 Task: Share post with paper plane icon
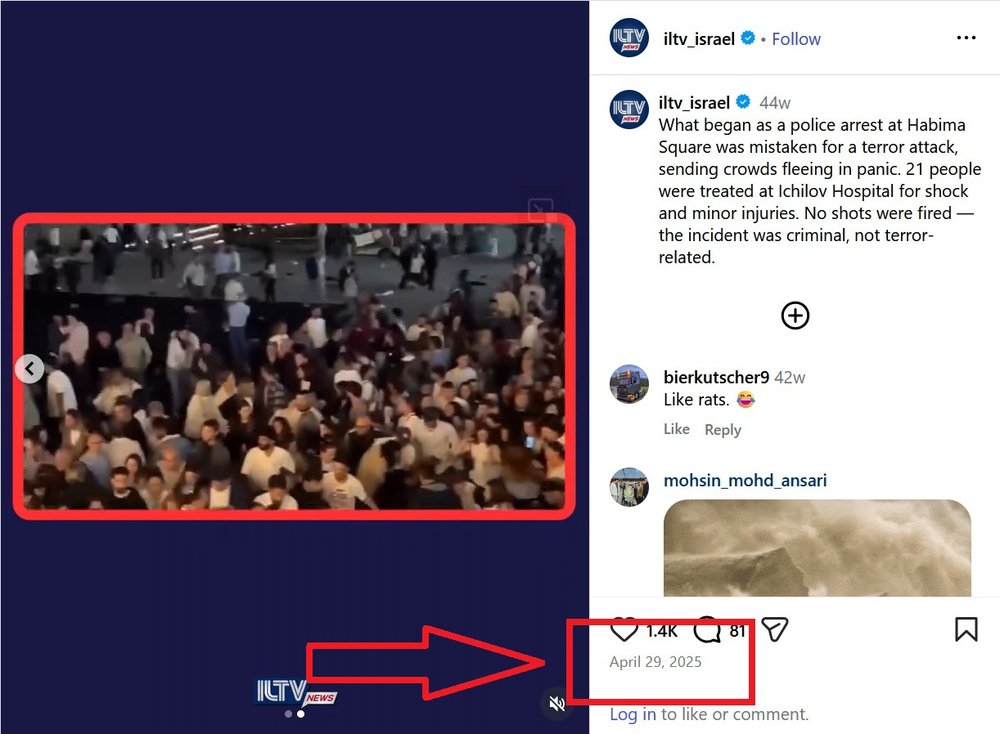(775, 629)
